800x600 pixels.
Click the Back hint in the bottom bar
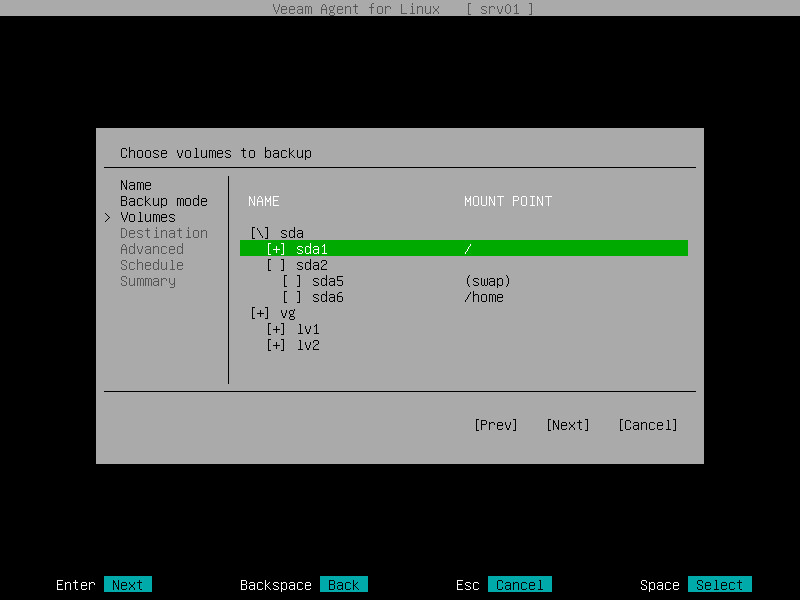click(x=343, y=585)
